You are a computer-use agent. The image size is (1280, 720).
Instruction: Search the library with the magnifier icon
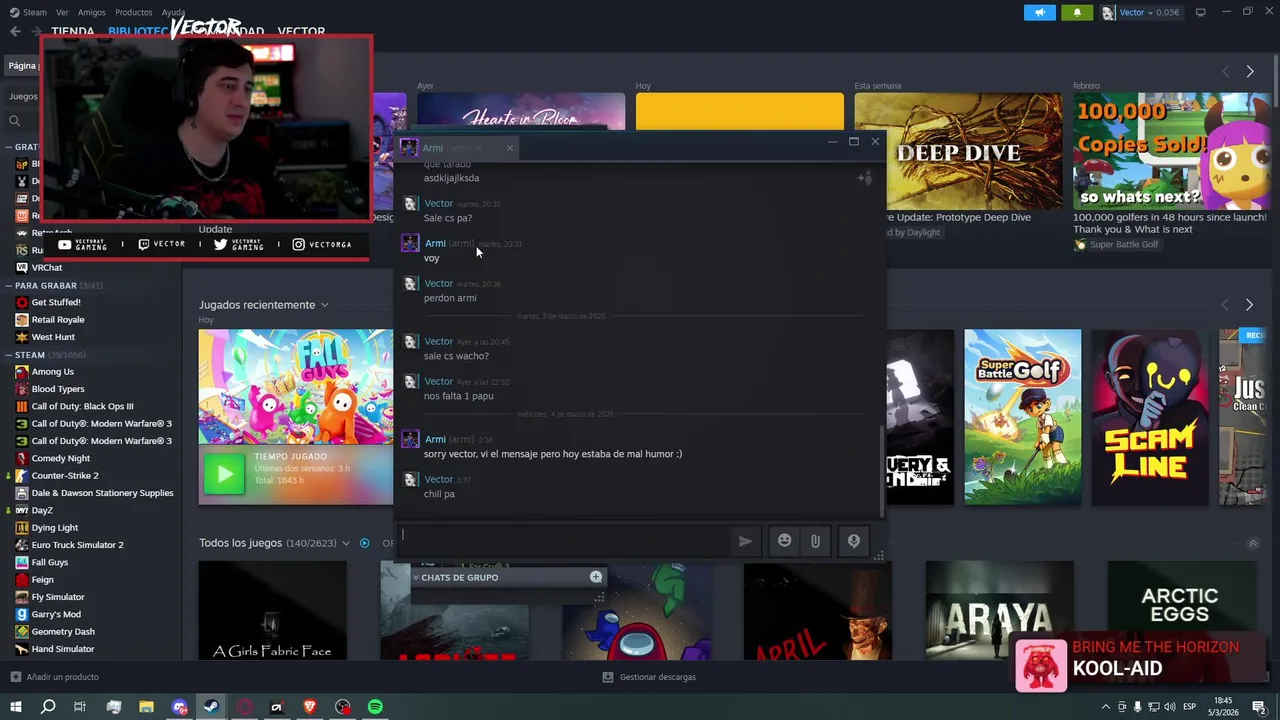[14, 120]
